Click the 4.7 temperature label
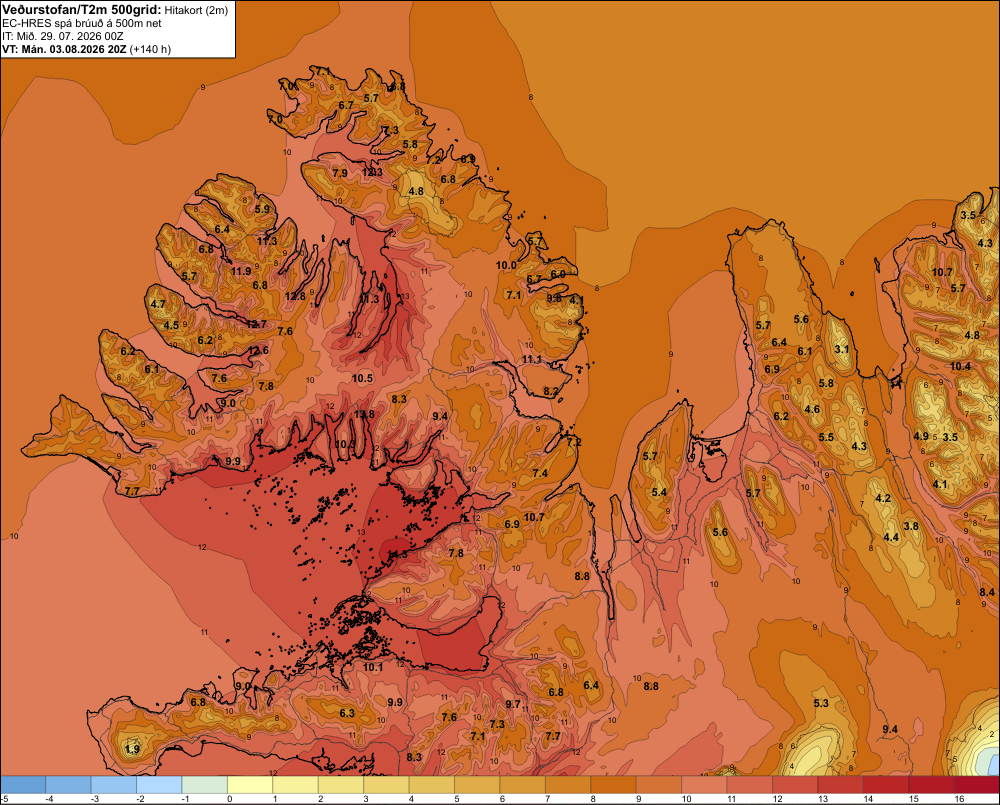Image resolution: width=1000 pixels, height=805 pixels. (x=158, y=304)
